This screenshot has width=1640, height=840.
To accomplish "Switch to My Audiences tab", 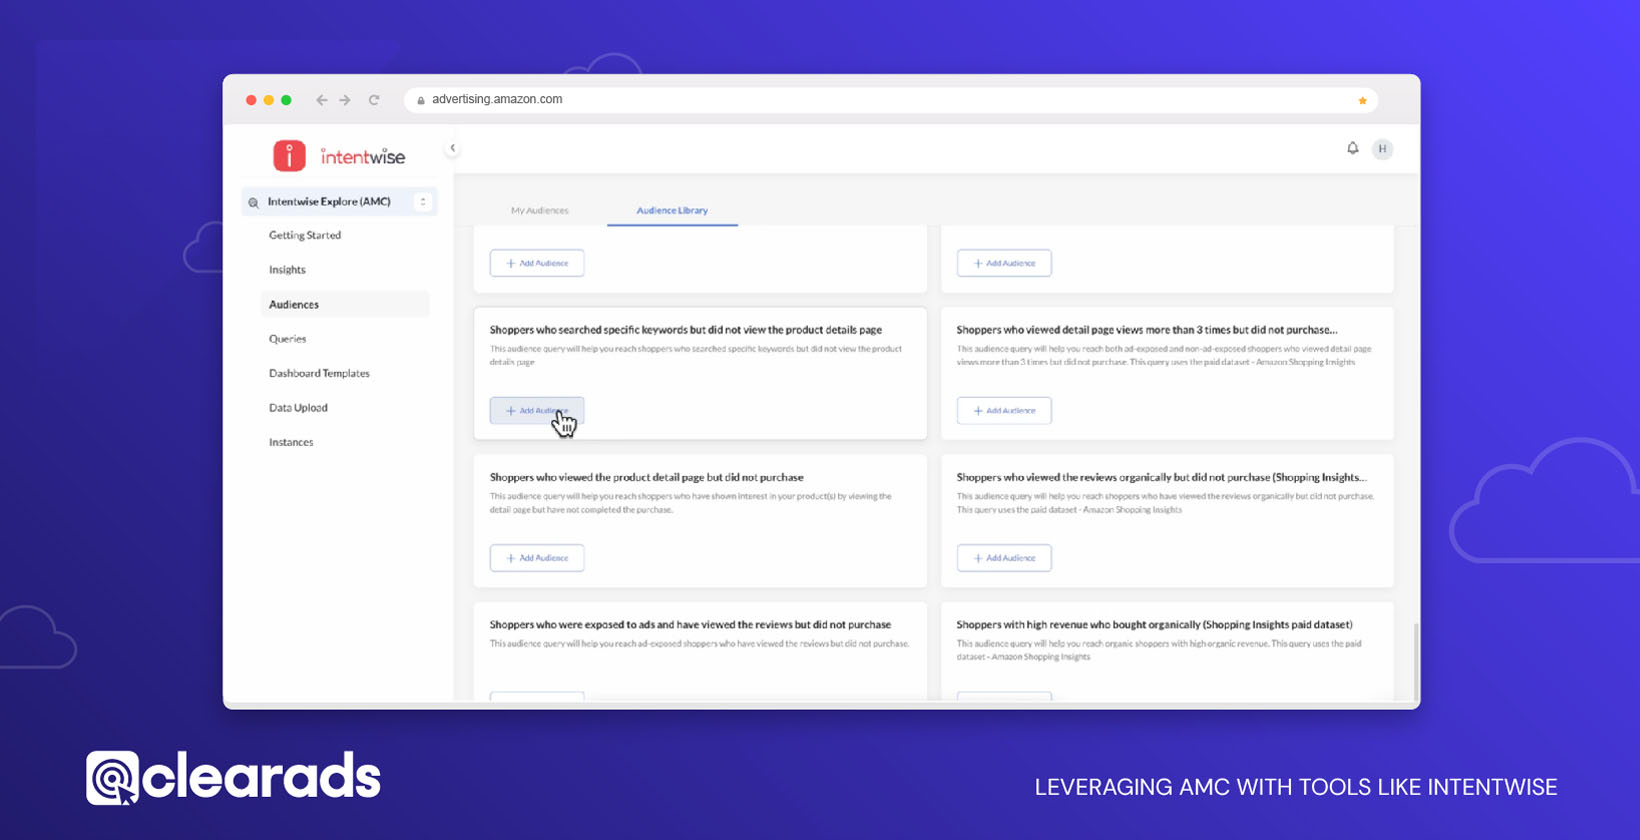I will (540, 211).
